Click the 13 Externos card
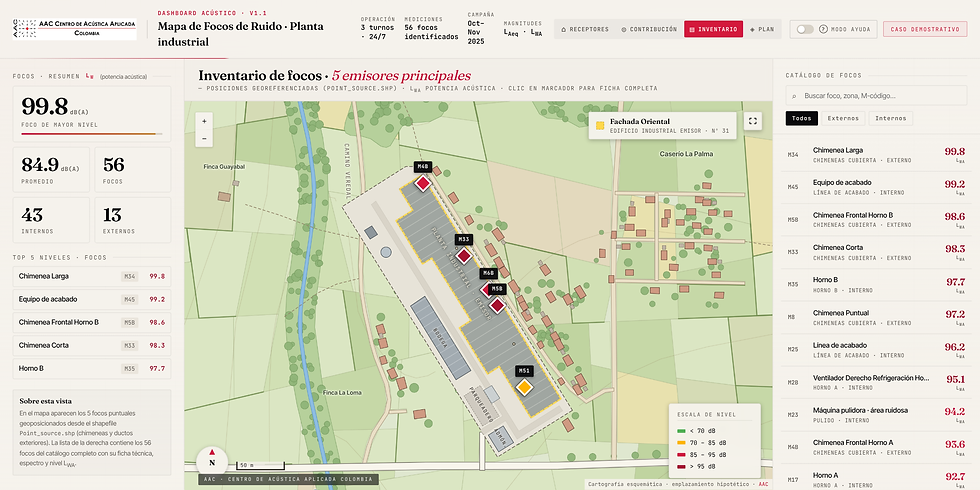 click(132, 220)
